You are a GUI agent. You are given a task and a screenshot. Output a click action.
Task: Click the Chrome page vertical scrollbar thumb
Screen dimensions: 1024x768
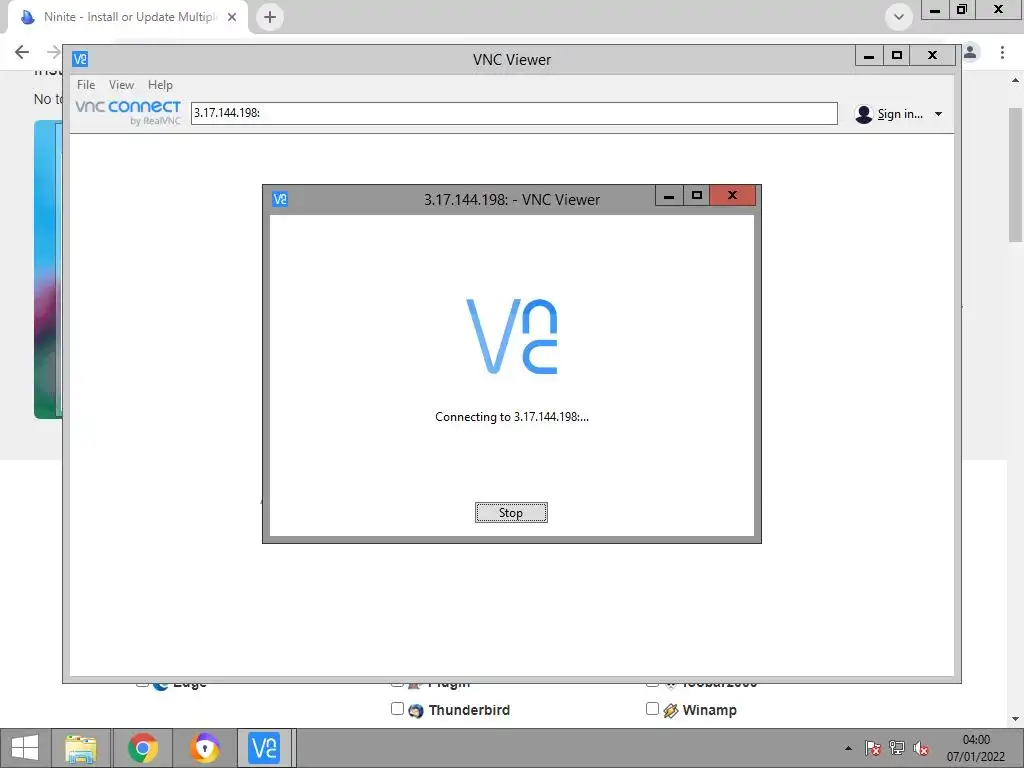(x=1015, y=174)
